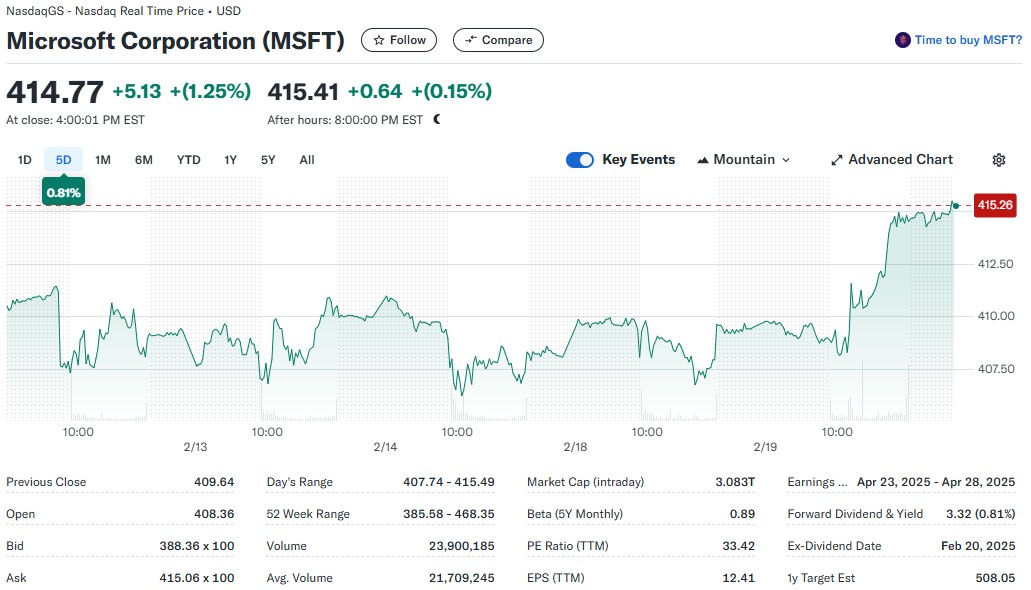
Task: Click the Advanced Chart expand arrows icon
Action: [x=836, y=160]
